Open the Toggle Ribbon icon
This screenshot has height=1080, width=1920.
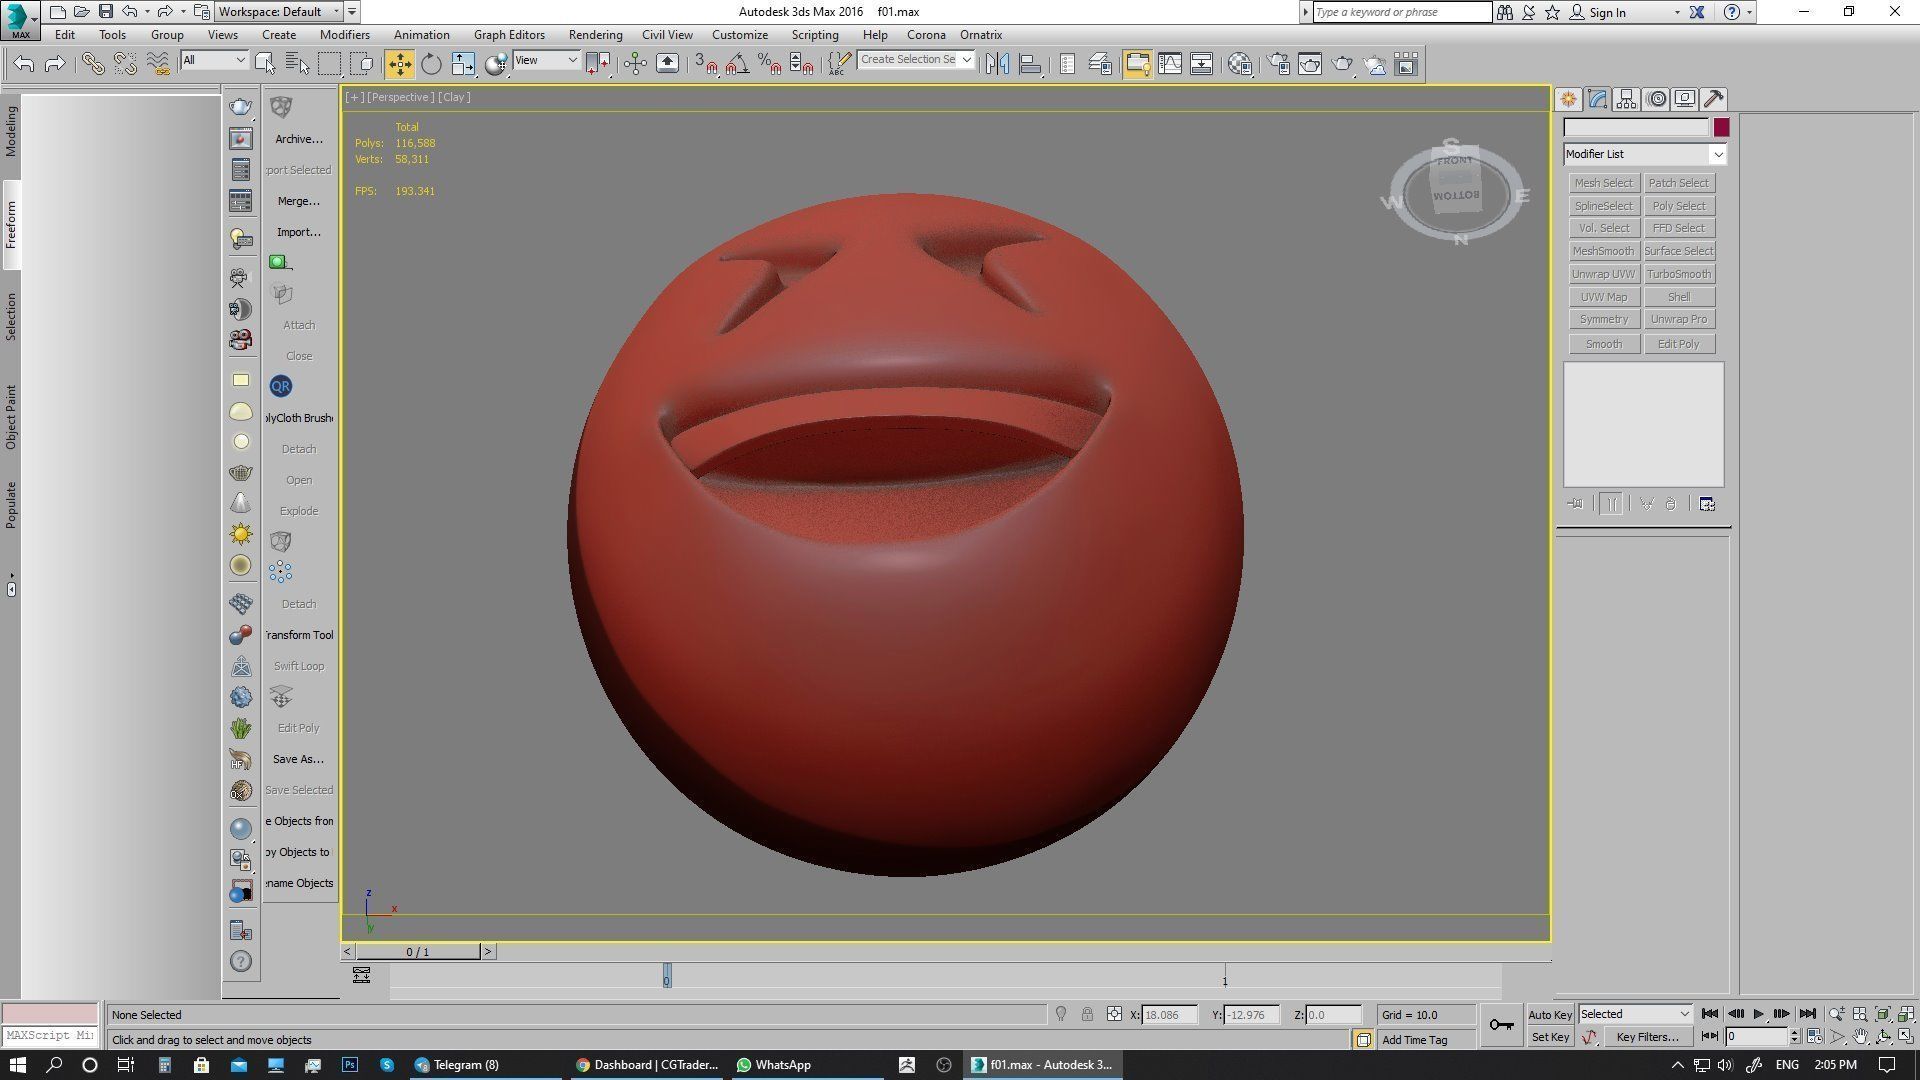1137,64
